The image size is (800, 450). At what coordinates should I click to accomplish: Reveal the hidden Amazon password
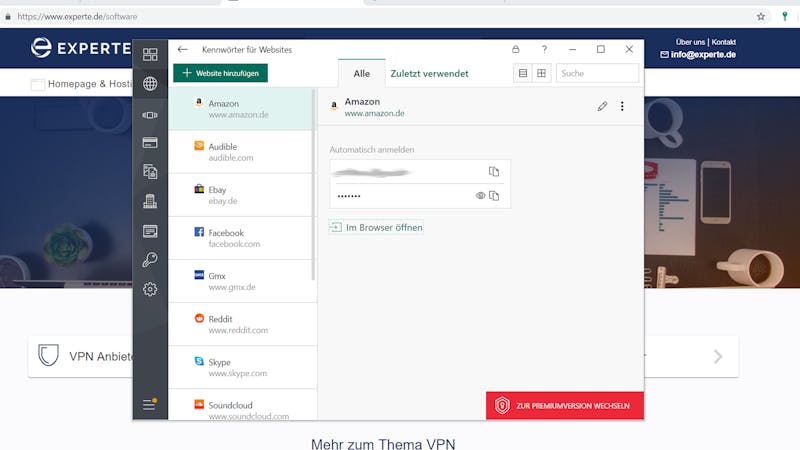point(480,195)
